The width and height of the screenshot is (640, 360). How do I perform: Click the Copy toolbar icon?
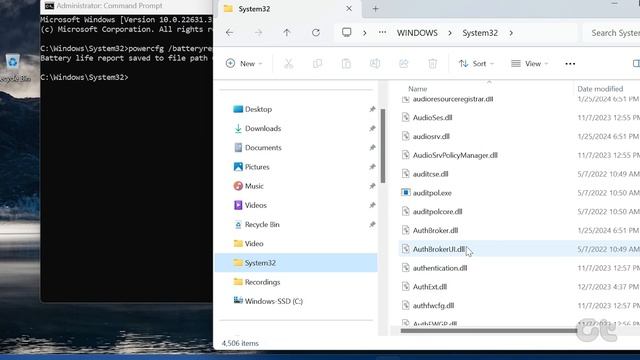[317, 64]
